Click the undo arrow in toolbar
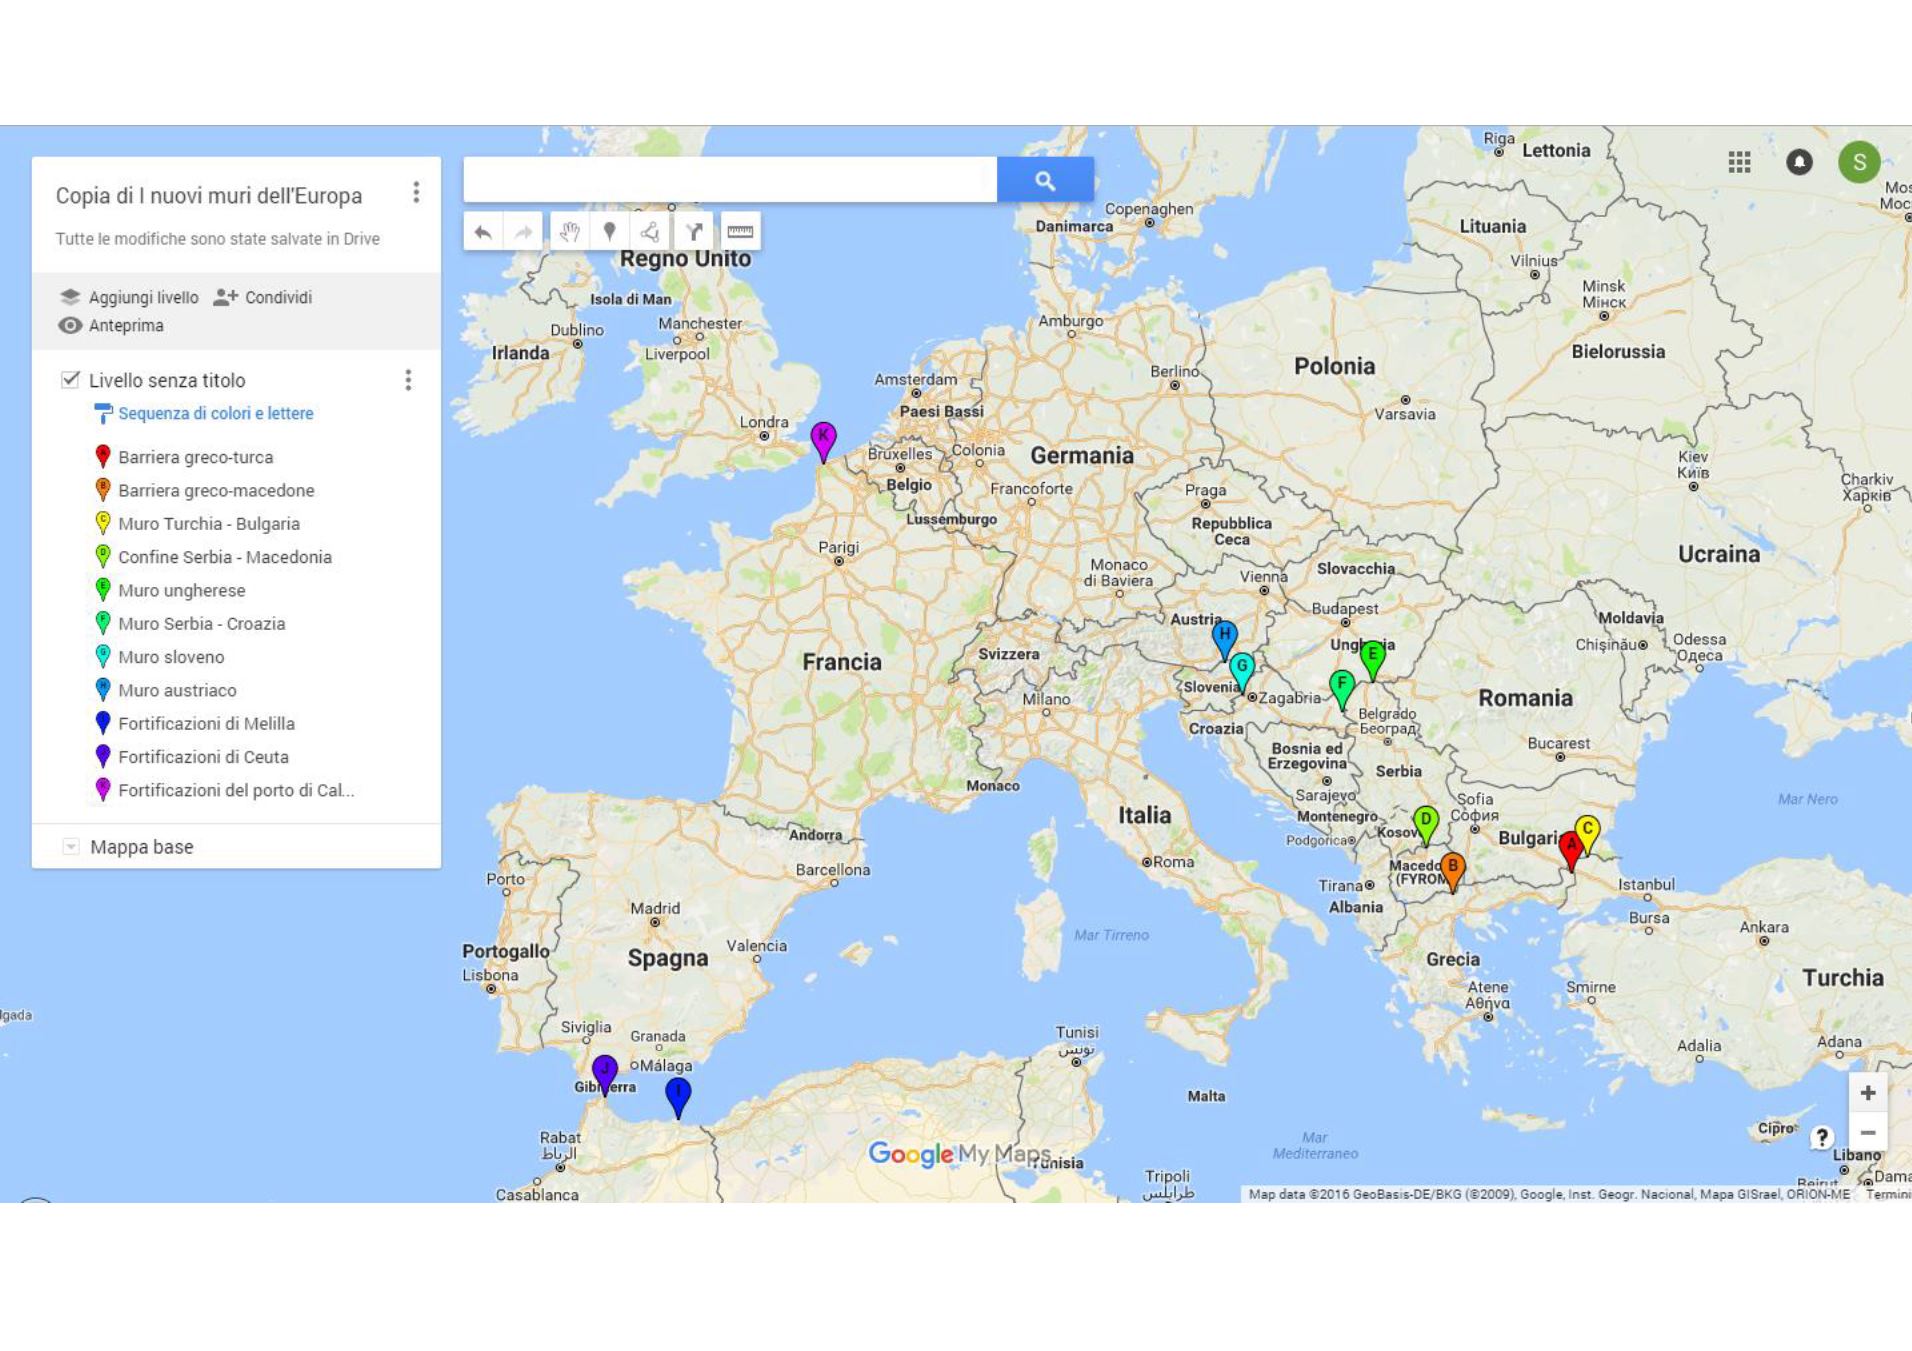This screenshot has width=1912, height=1351. click(x=483, y=232)
